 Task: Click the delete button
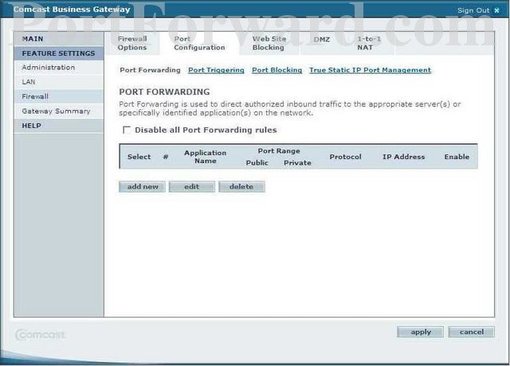(x=242, y=187)
